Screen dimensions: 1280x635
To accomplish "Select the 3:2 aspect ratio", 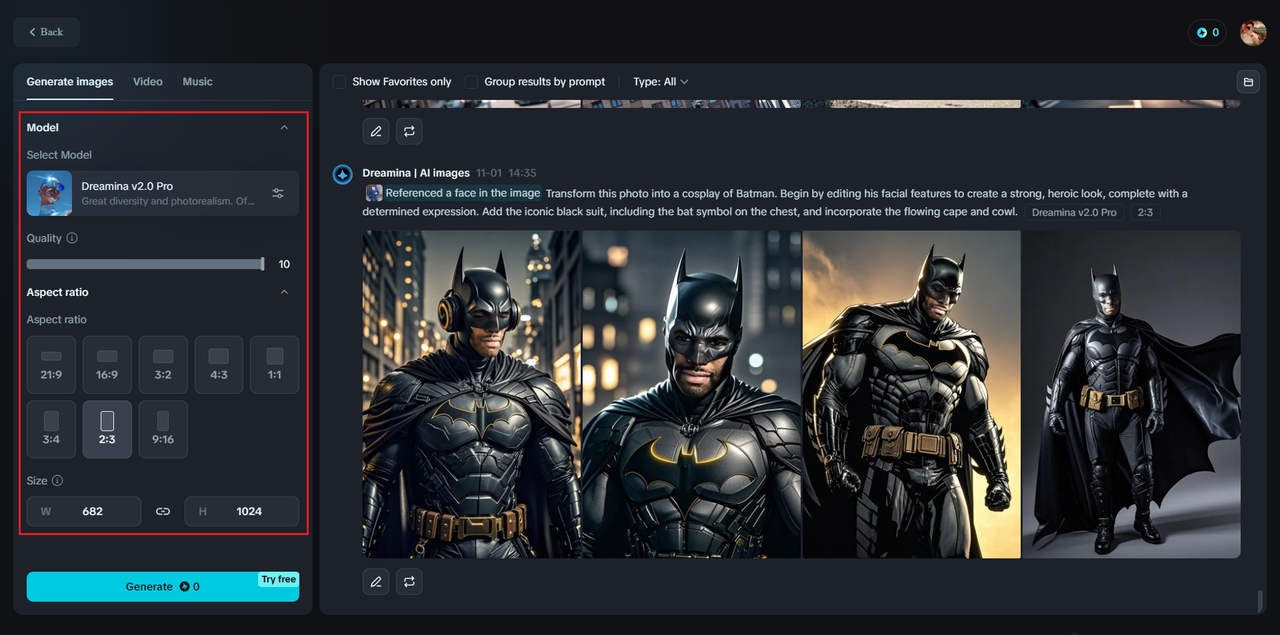I will pyautogui.click(x=163, y=364).
